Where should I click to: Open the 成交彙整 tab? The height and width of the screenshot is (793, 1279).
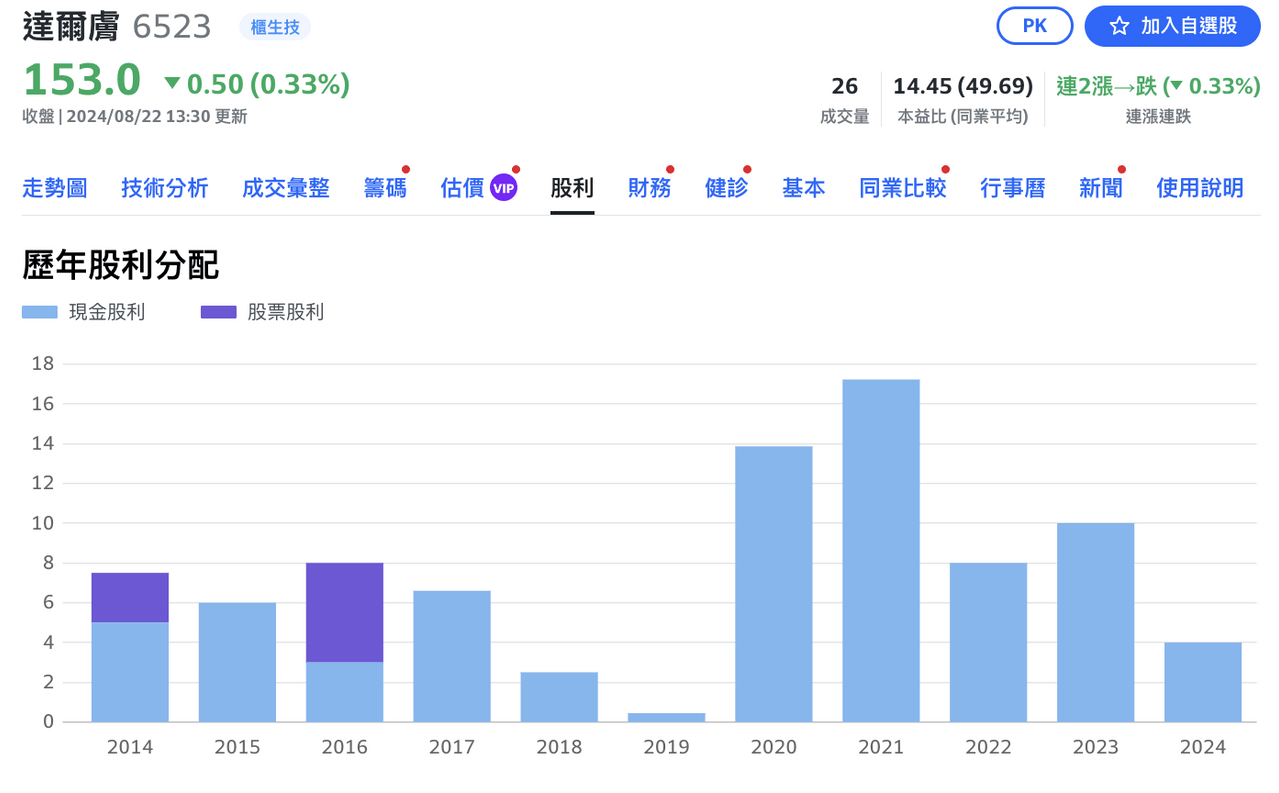click(286, 187)
